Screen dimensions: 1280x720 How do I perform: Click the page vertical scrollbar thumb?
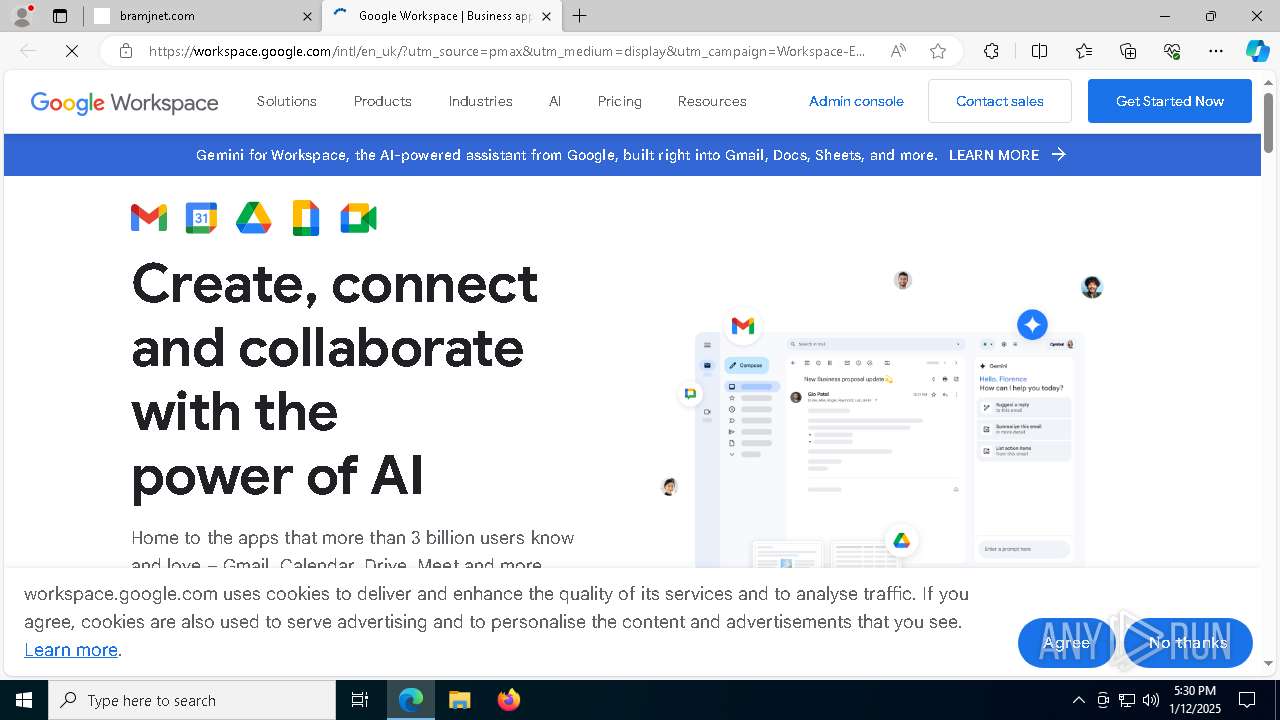tap(1269, 122)
